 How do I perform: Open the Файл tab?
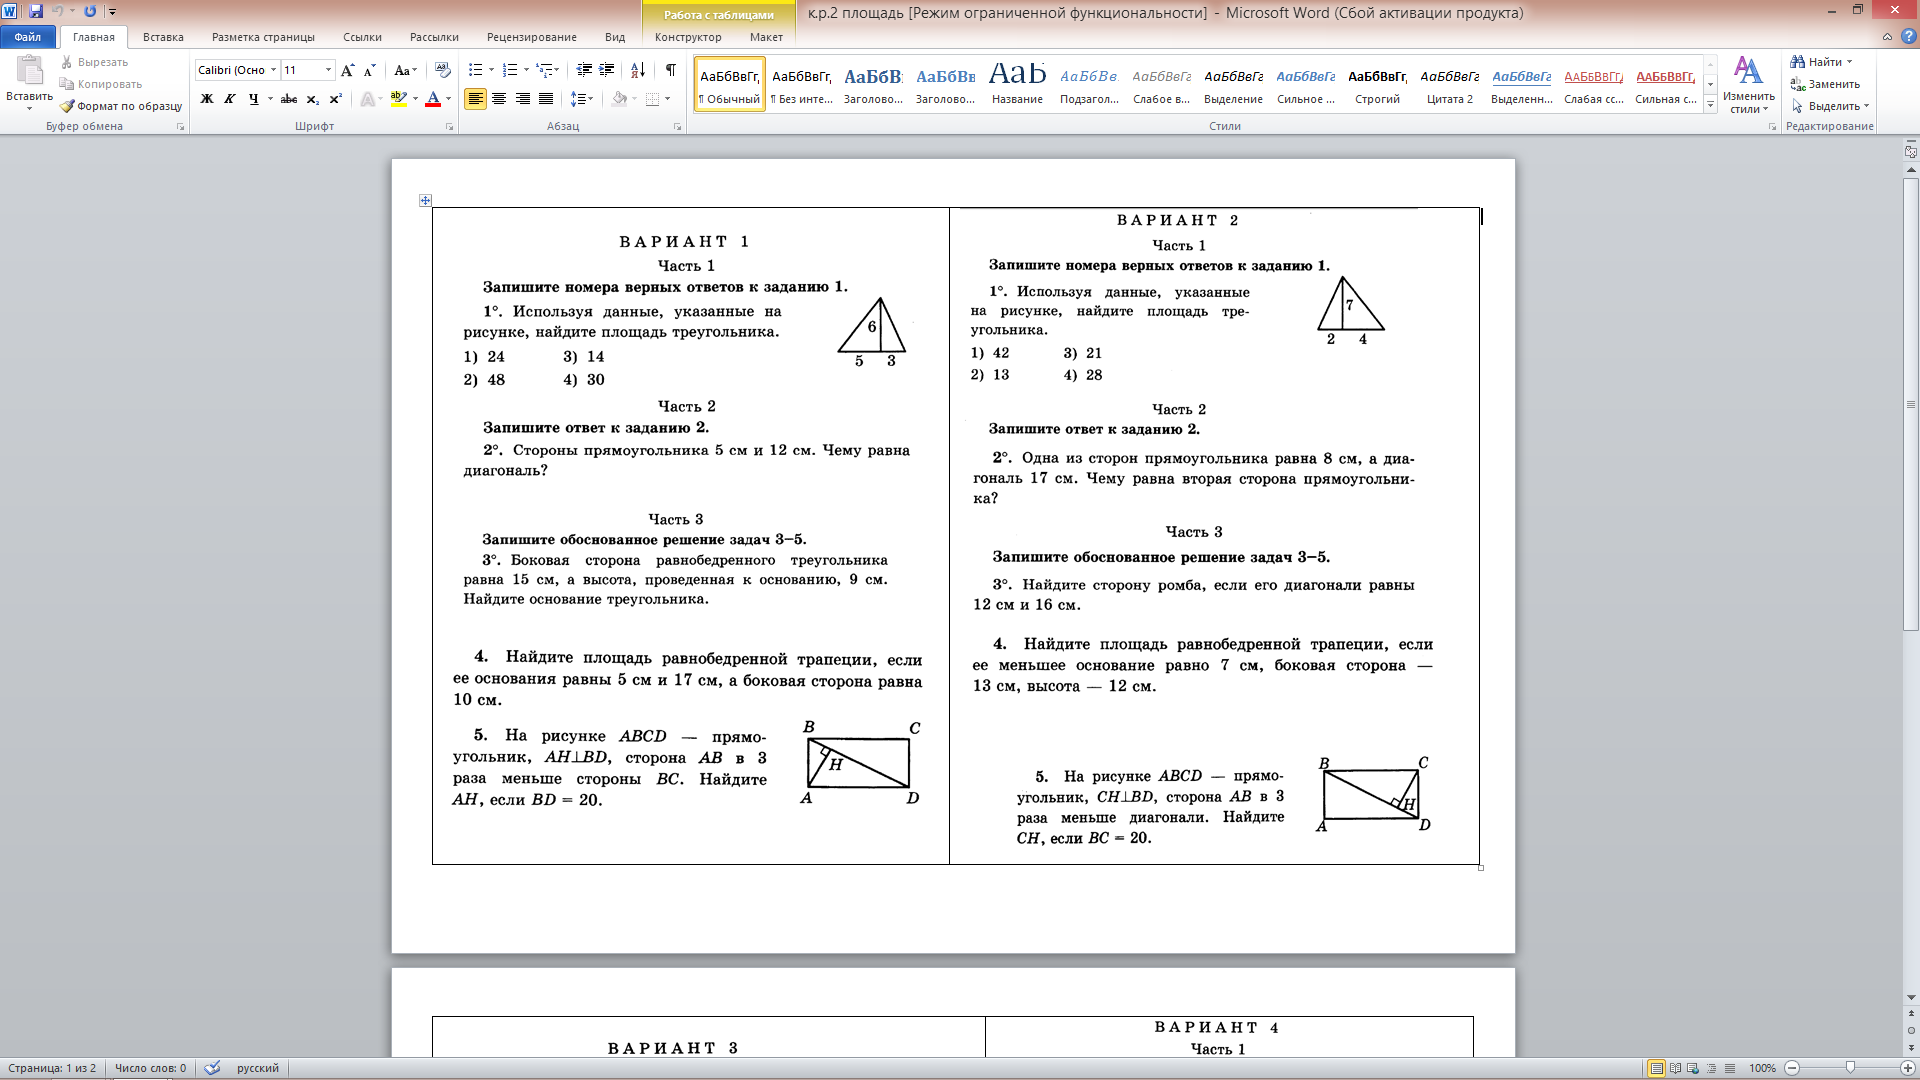28,37
